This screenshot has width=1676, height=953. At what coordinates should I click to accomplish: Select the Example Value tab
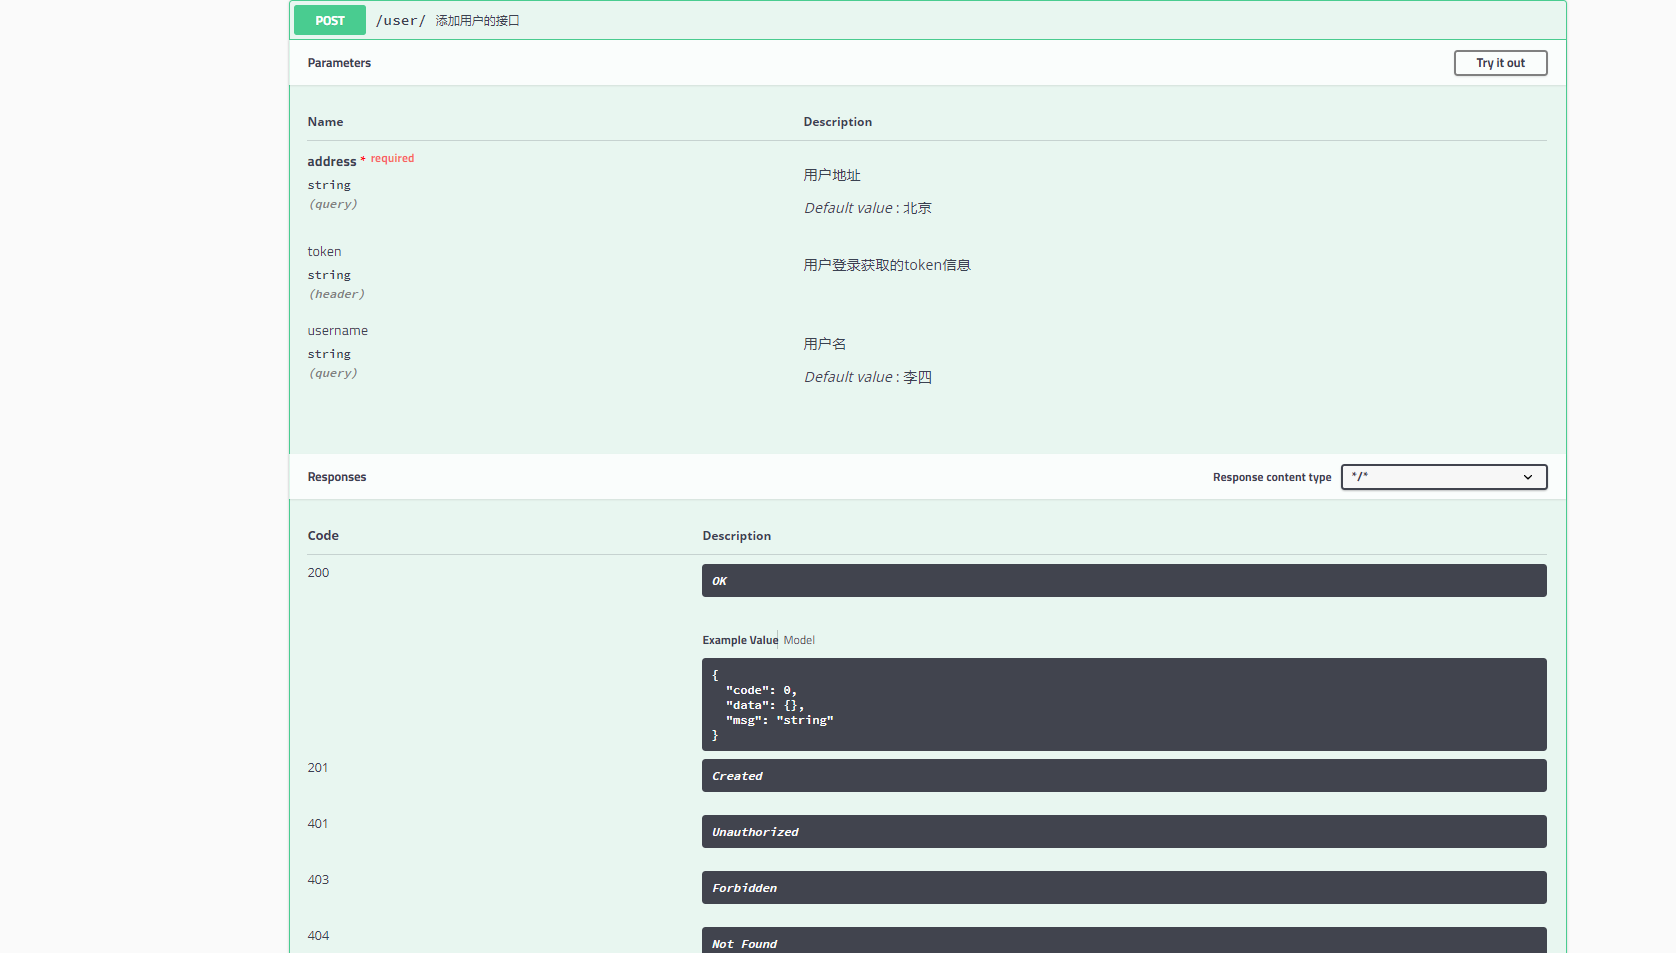[x=739, y=640]
